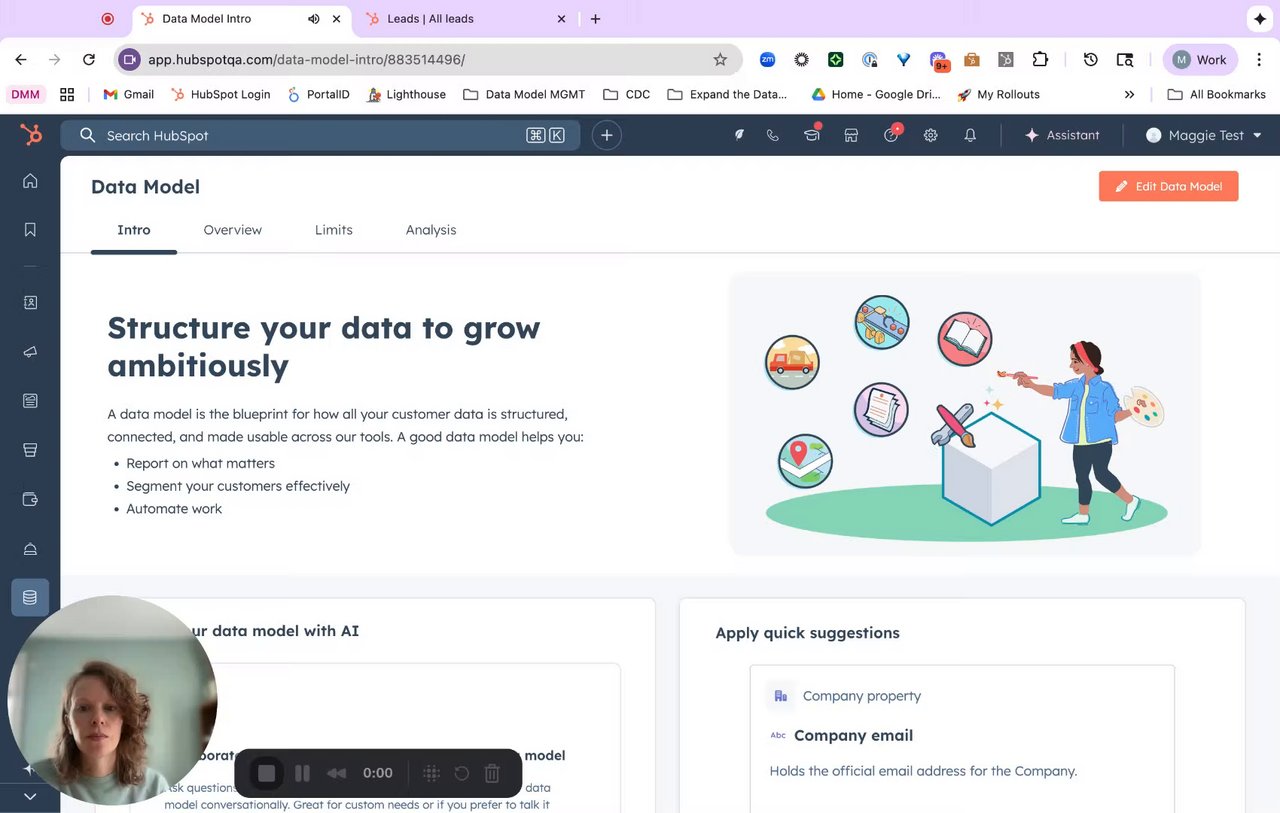This screenshot has width=1280, height=813.
Task: Open the Service bell-tray sidebar icon
Action: (x=30, y=548)
